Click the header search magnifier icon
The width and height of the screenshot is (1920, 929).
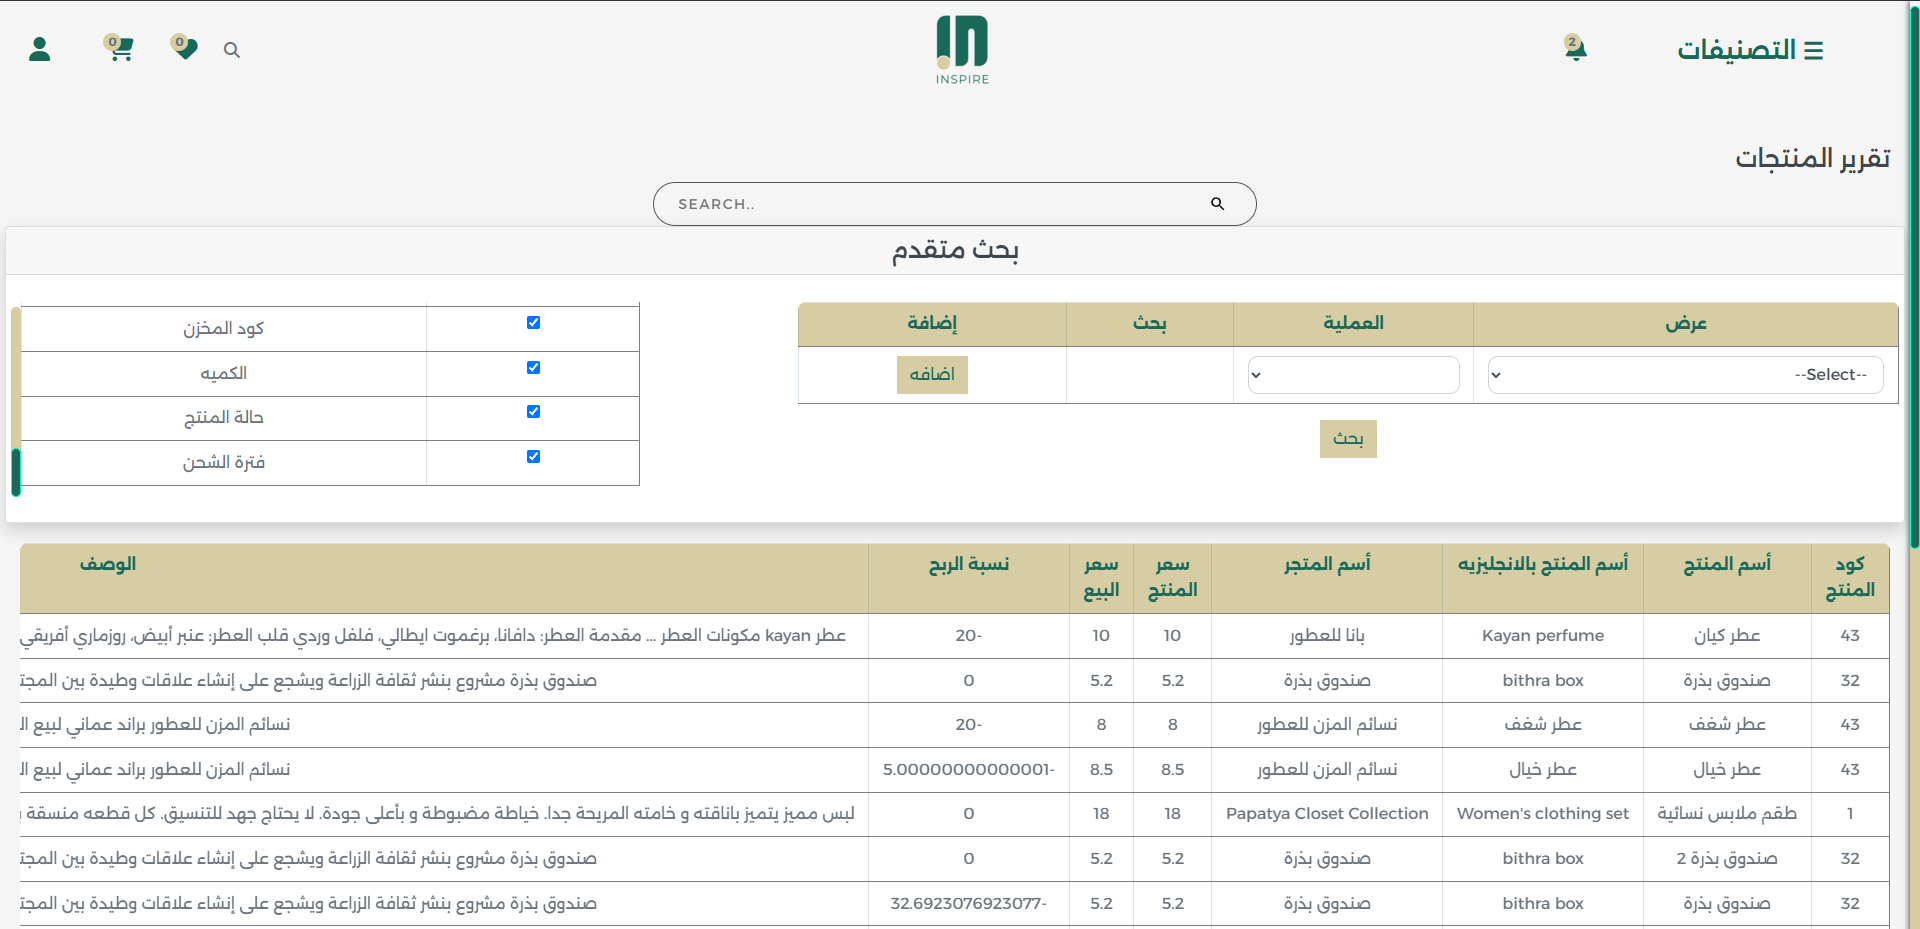point(232,50)
